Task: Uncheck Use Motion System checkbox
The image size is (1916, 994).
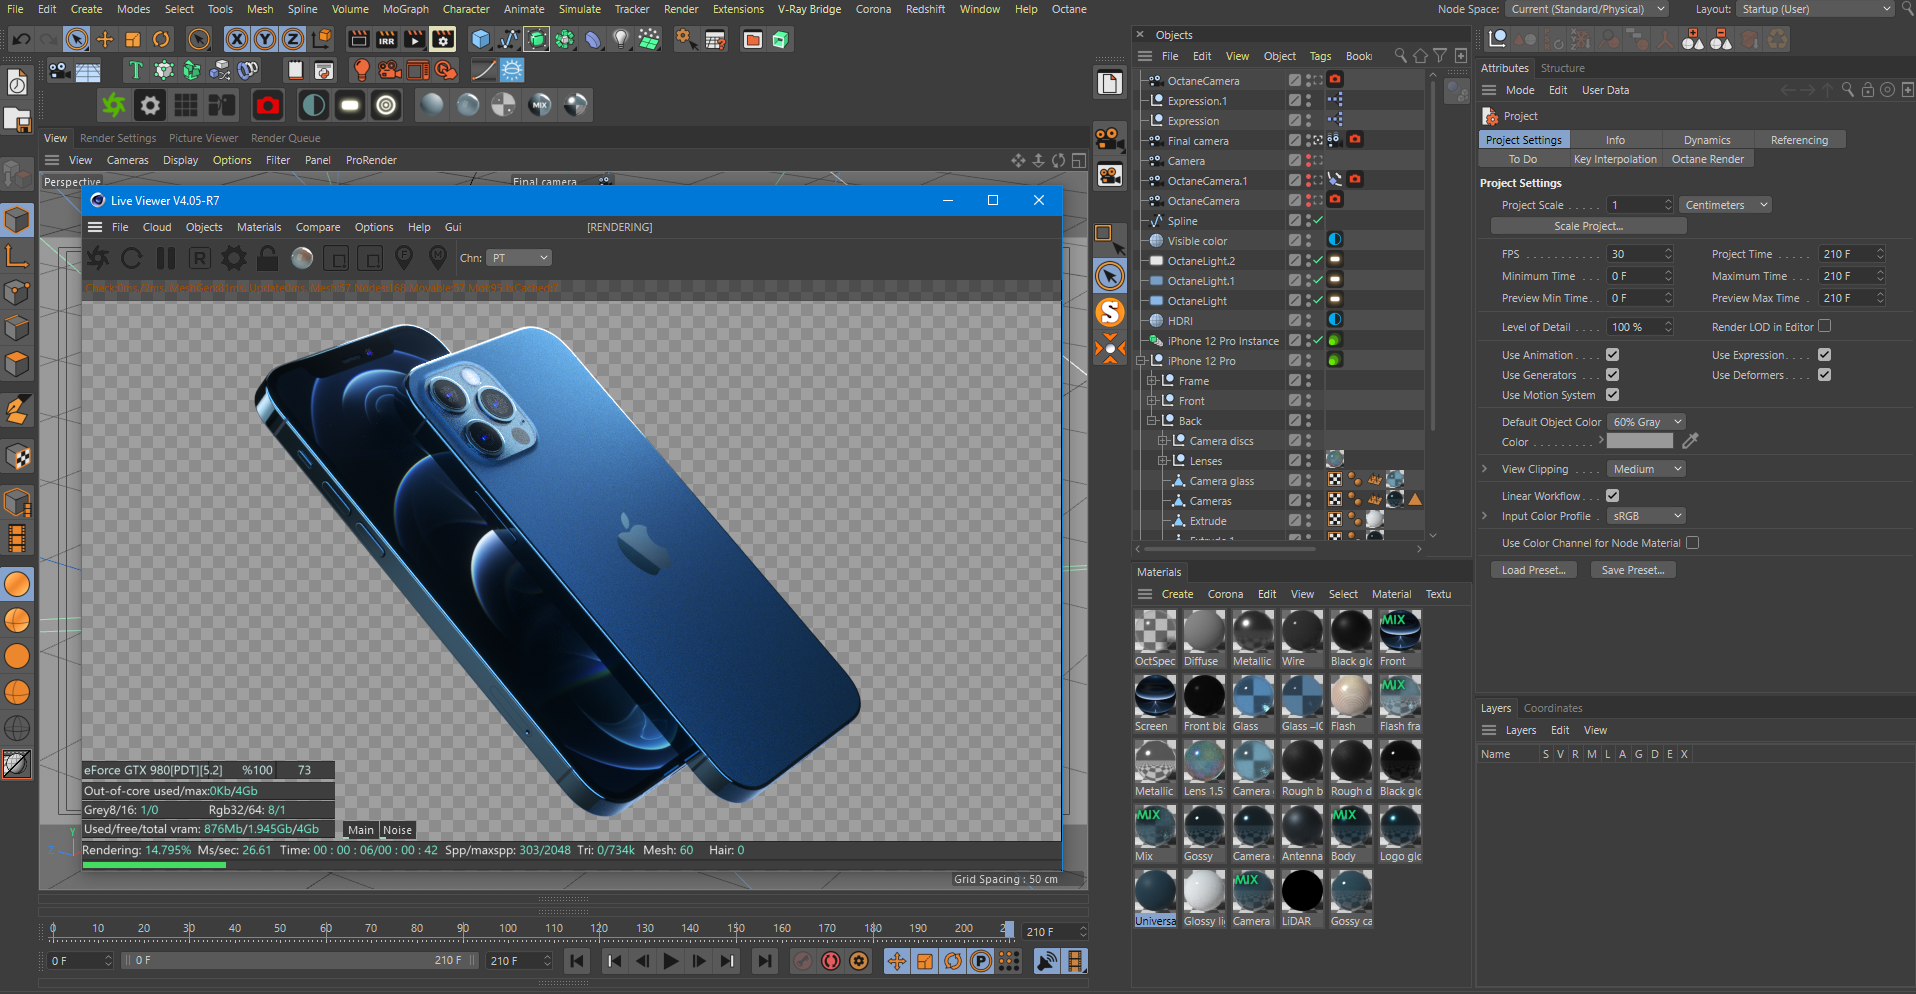Action: 1613,395
